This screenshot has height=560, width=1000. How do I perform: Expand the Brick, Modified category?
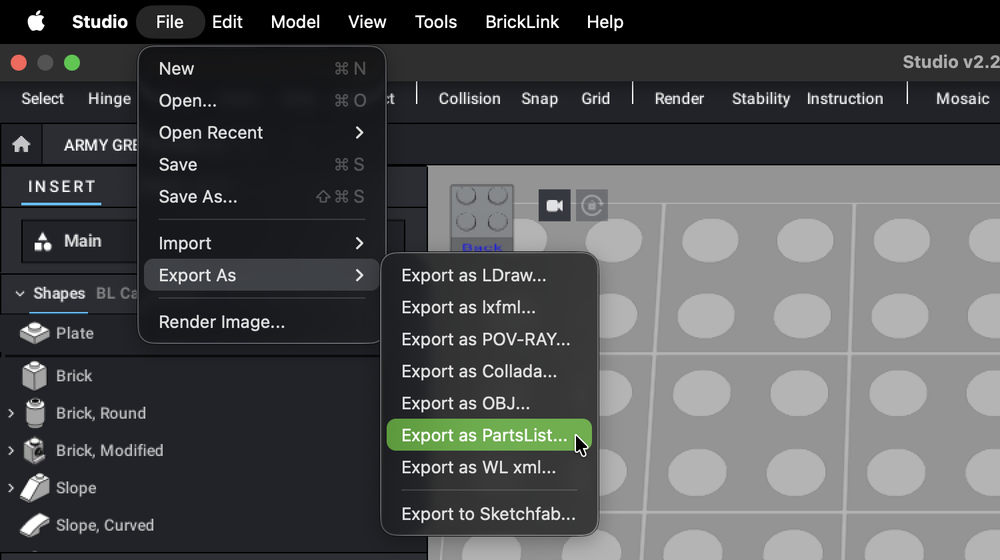click(11, 450)
